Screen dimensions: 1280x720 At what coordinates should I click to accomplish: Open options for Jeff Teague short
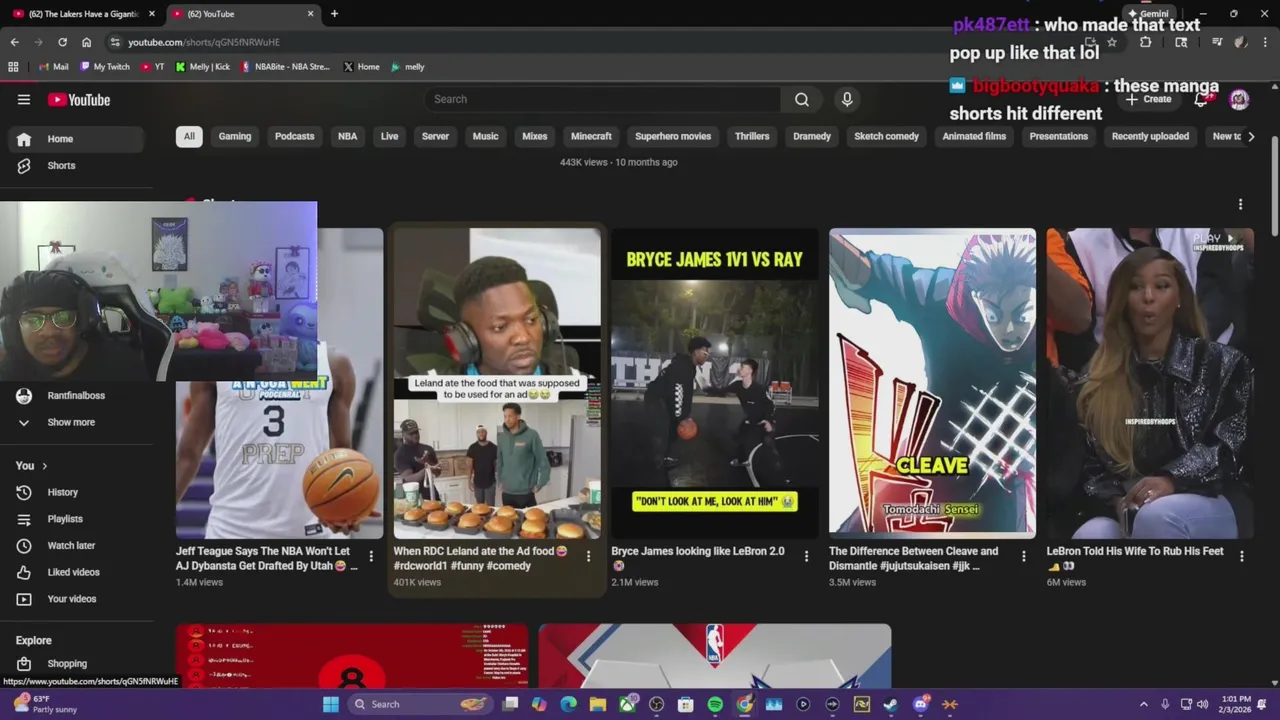click(x=371, y=556)
